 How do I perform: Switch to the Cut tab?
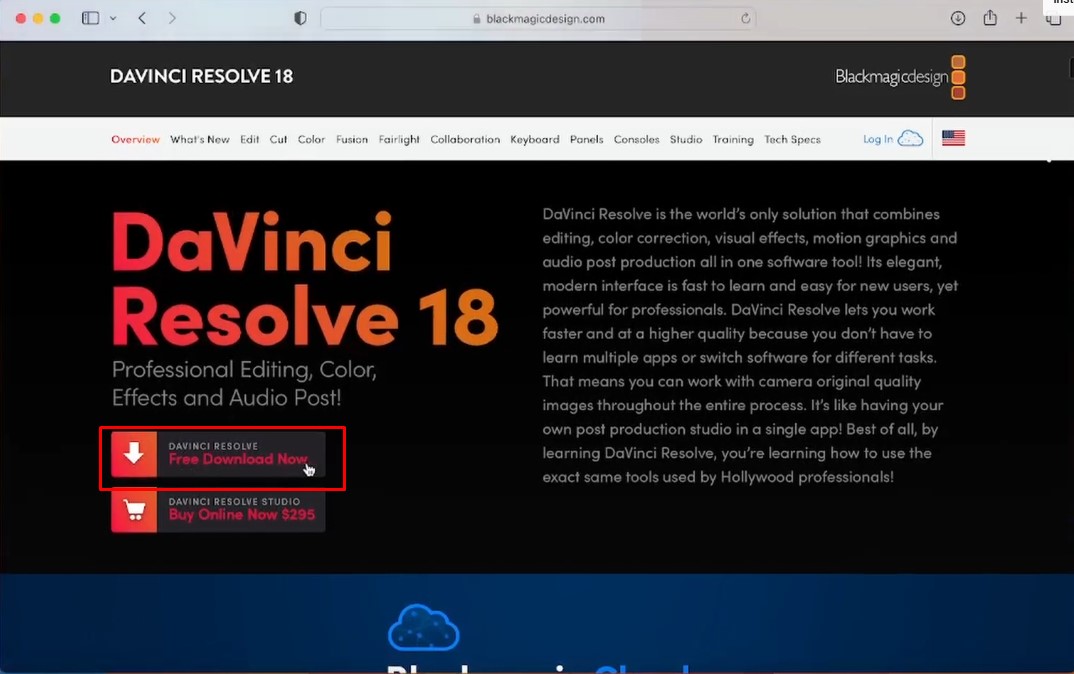coord(278,139)
